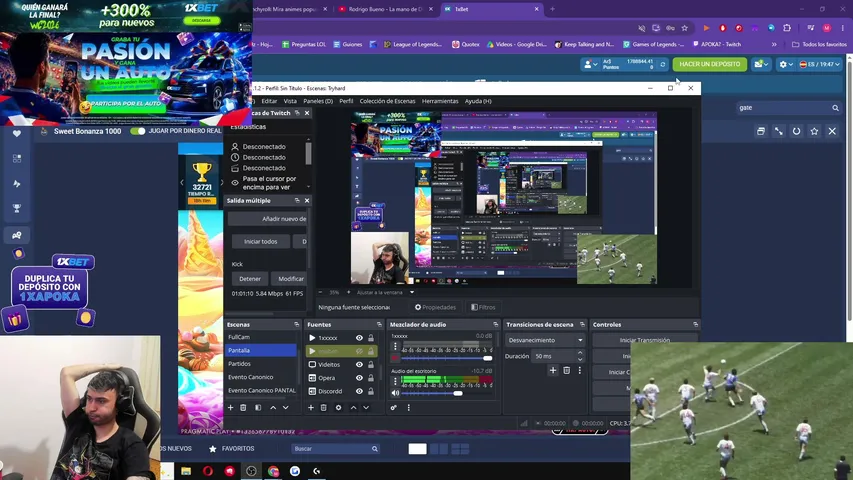
Task: Close the Salida múltiple dock panel
Action: tap(307, 201)
